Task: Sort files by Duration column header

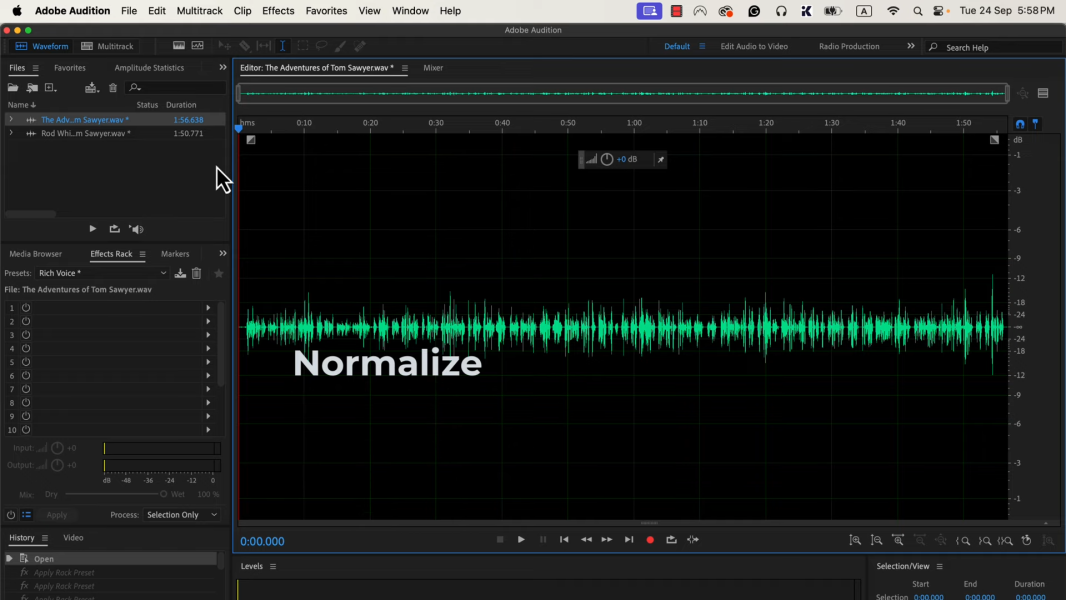Action: click(x=182, y=105)
